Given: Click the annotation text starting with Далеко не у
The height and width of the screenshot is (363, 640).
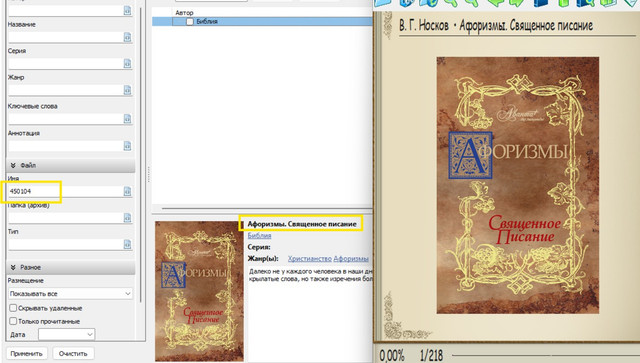Looking at the screenshot, I should pyautogui.click(x=310, y=275).
